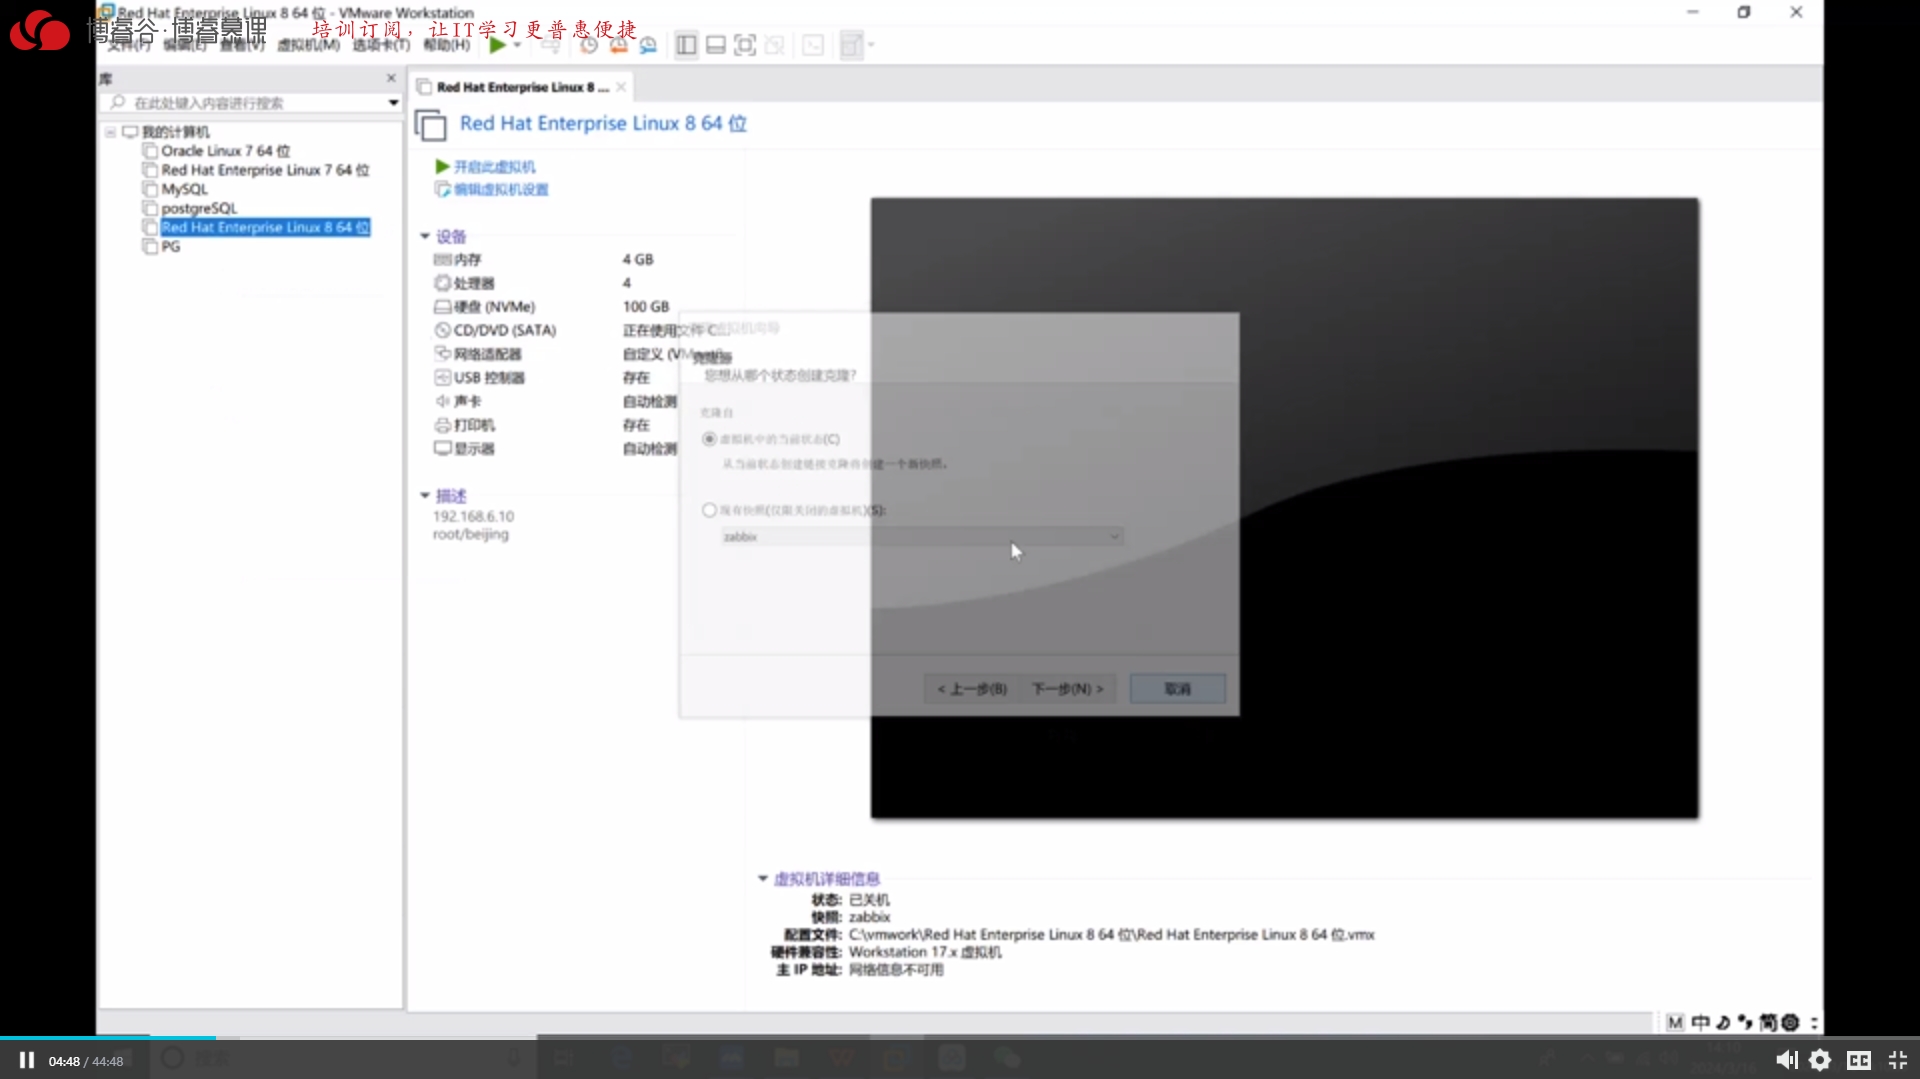Click the stretch guest display toolbar icon
This screenshot has width=1920, height=1079.
click(x=851, y=45)
